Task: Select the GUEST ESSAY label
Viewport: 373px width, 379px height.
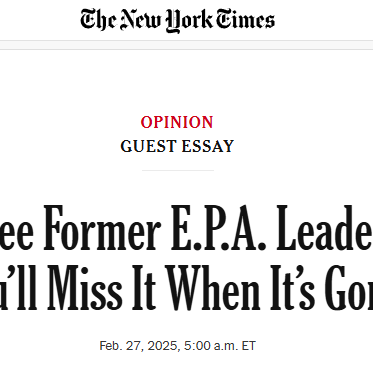Action: click(x=177, y=146)
